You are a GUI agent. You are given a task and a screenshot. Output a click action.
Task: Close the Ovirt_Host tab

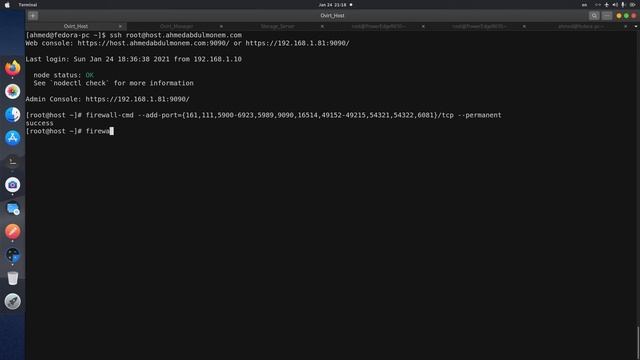(120, 26)
